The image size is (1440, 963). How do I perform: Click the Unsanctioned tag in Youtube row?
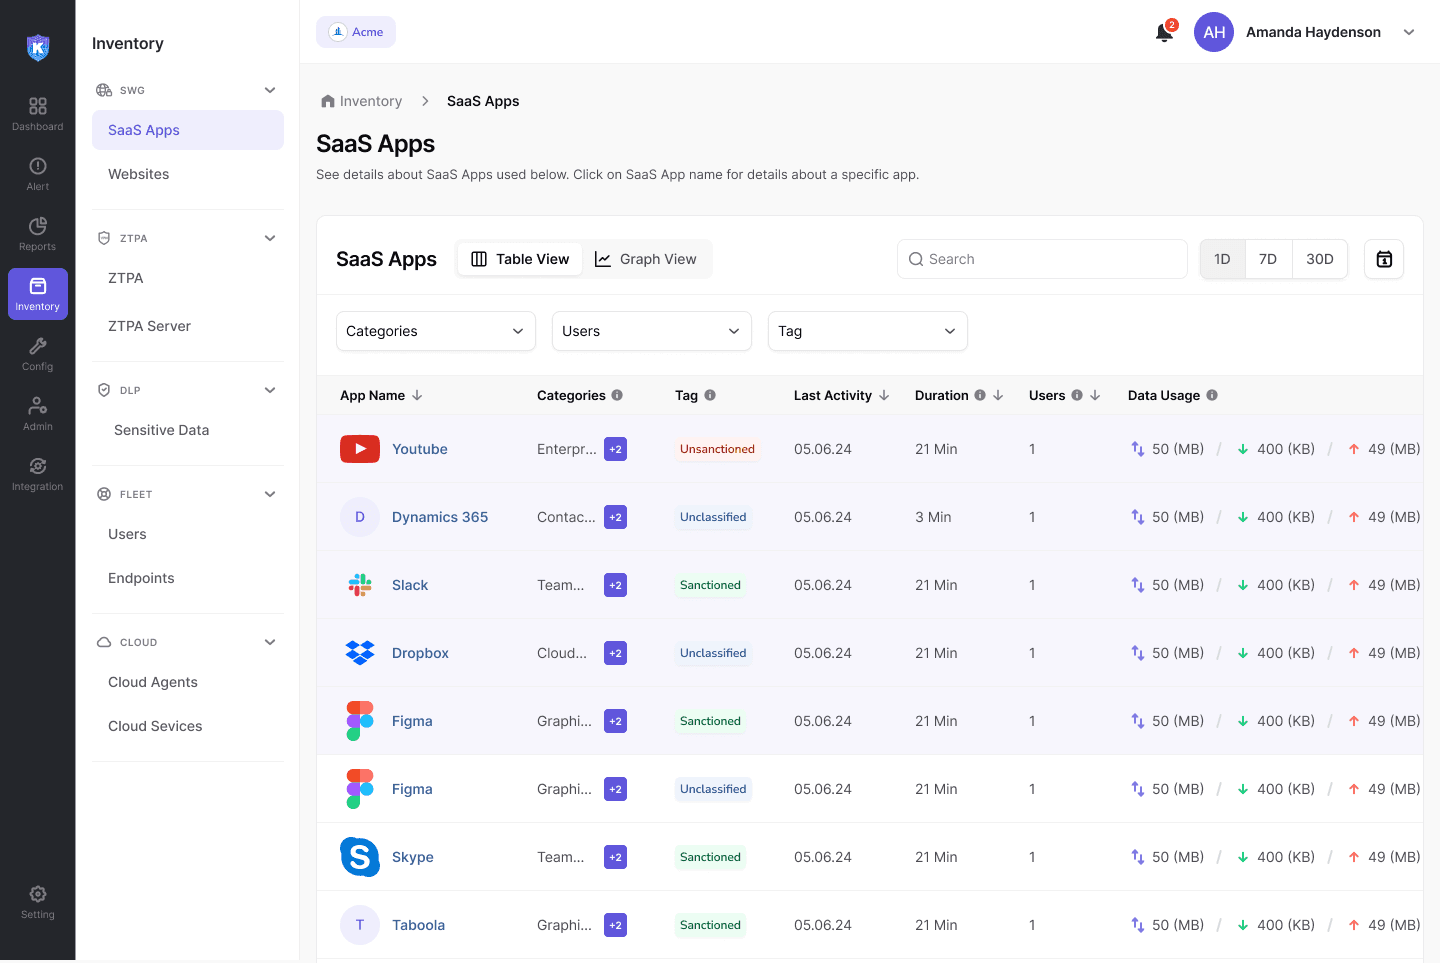717,449
